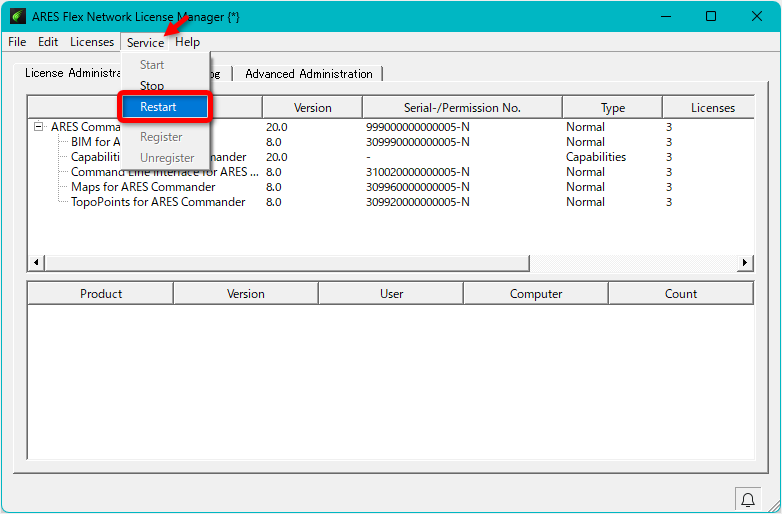Sort by the Licenses column header
Viewport: 782px width, 514px height.
coord(708,108)
